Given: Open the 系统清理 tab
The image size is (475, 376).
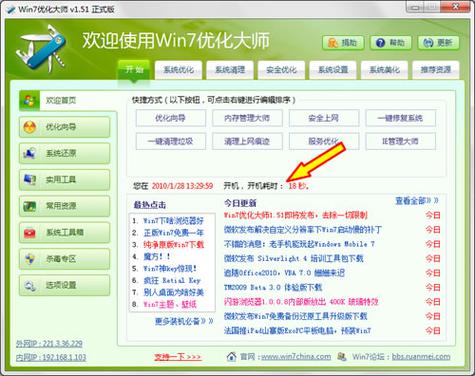Looking at the screenshot, I should 230,70.
